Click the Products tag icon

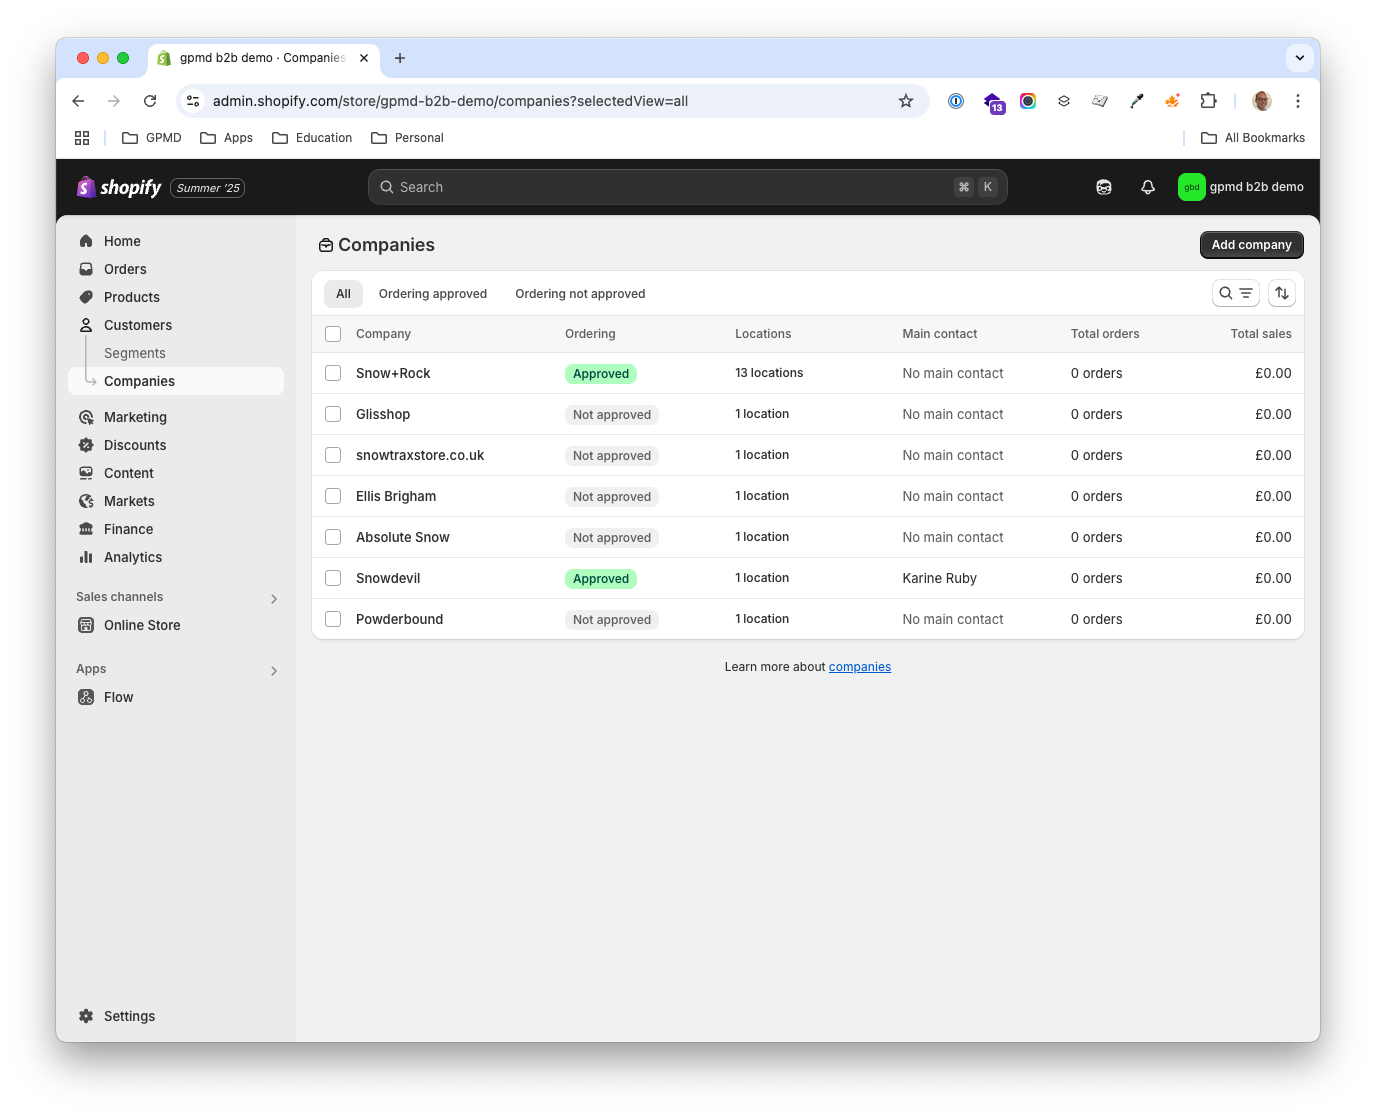pyautogui.click(x=86, y=297)
